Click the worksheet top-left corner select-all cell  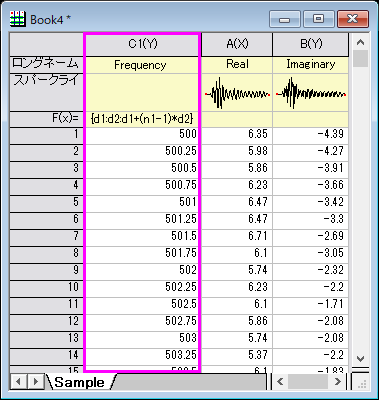click(46, 44)
